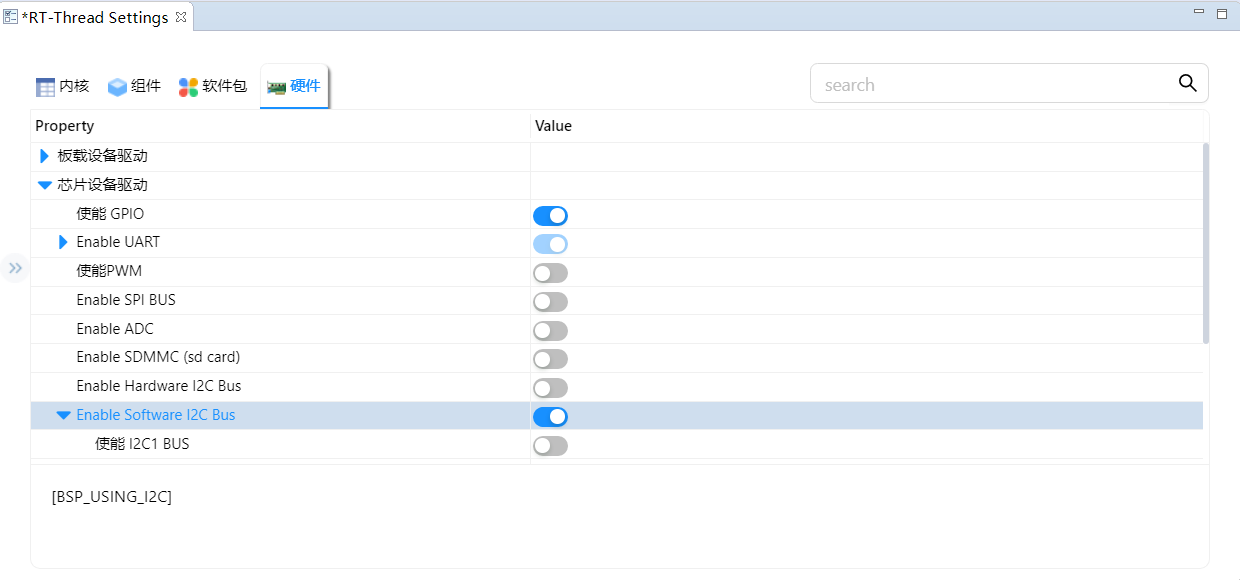1240x580 pixels.
Task: Close the RT-Thread Settings editor tab
Action: point(181,17)
